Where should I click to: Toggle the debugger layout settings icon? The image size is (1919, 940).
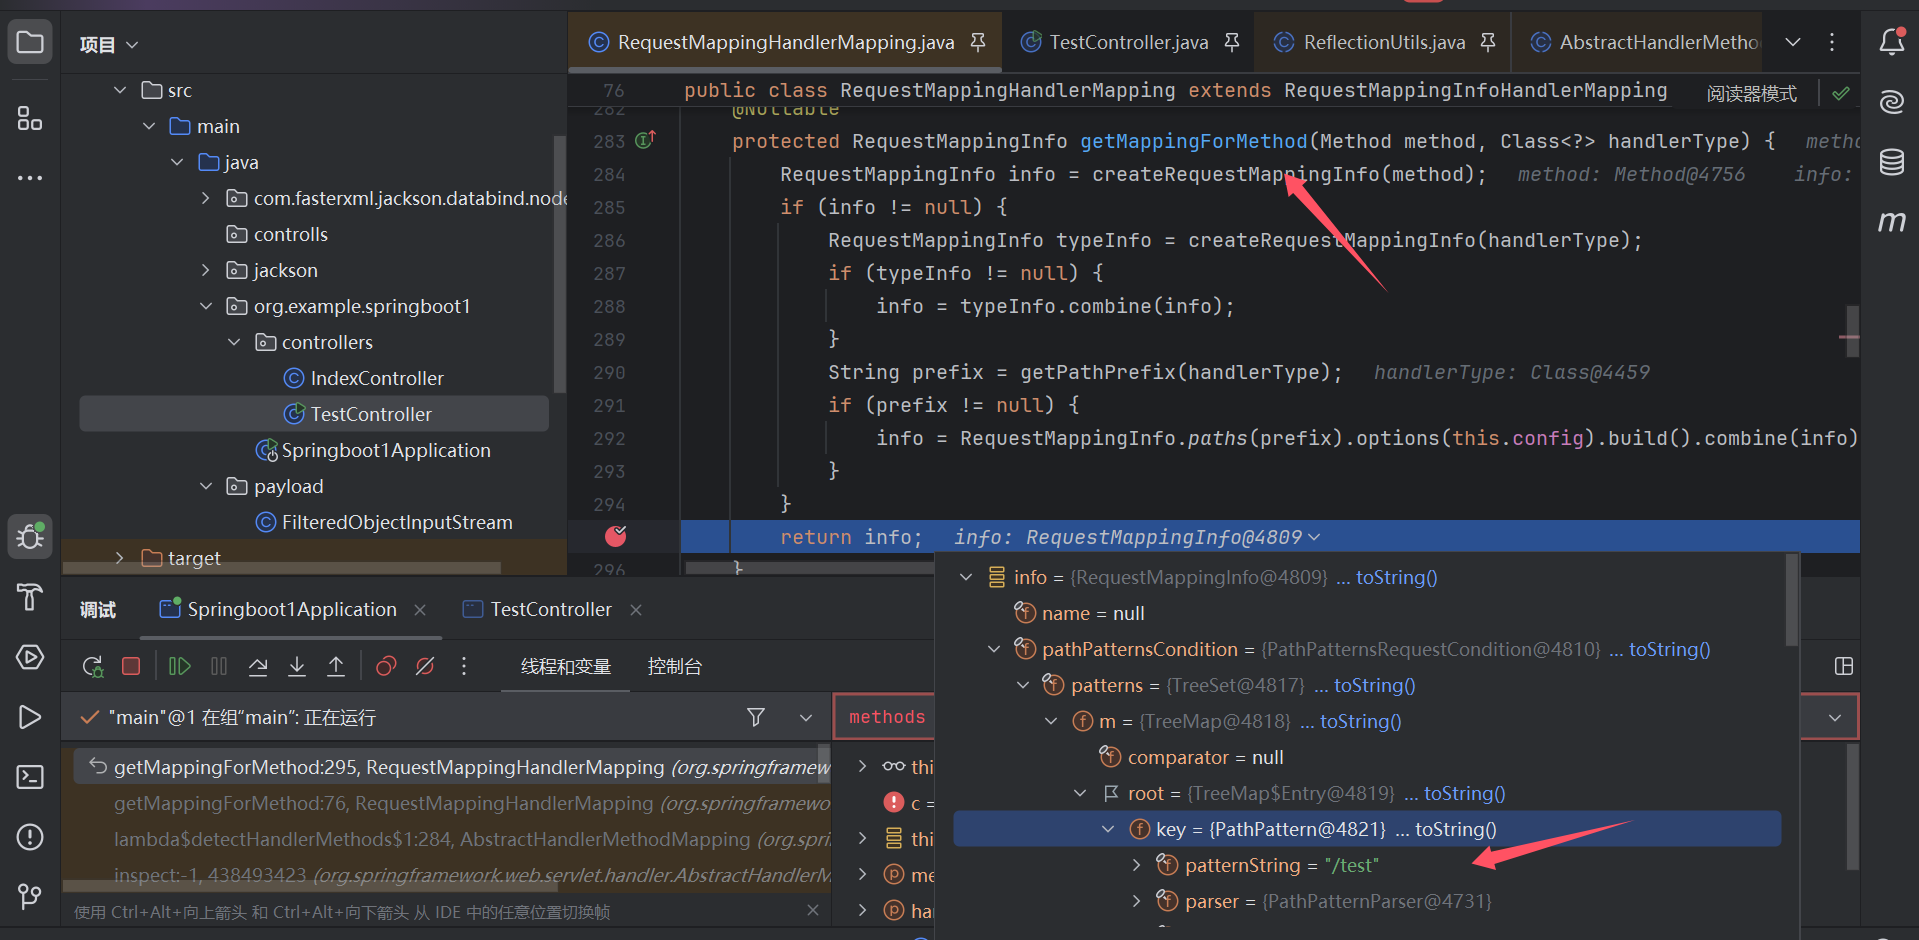click(x=1844, y=666)
